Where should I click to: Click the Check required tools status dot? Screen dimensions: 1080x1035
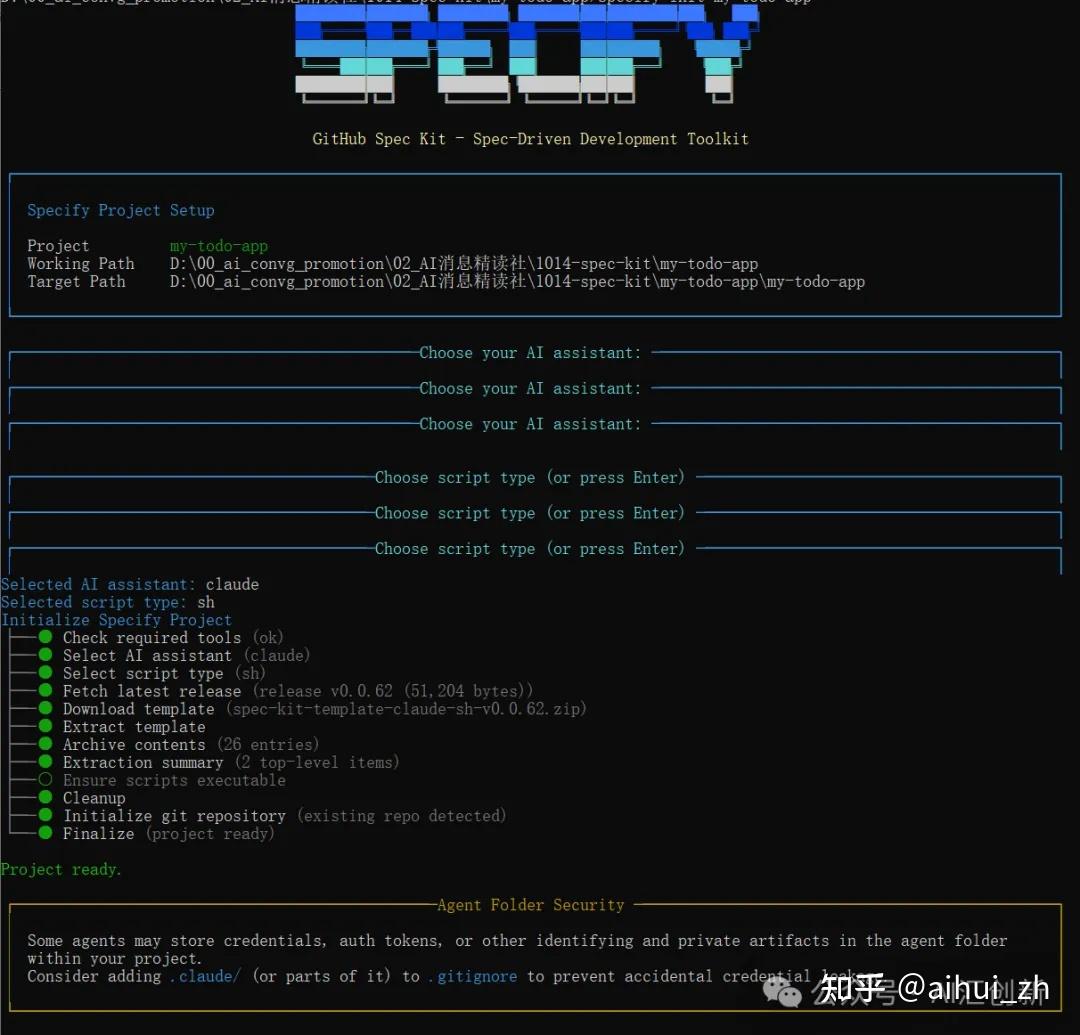(44, 637)
